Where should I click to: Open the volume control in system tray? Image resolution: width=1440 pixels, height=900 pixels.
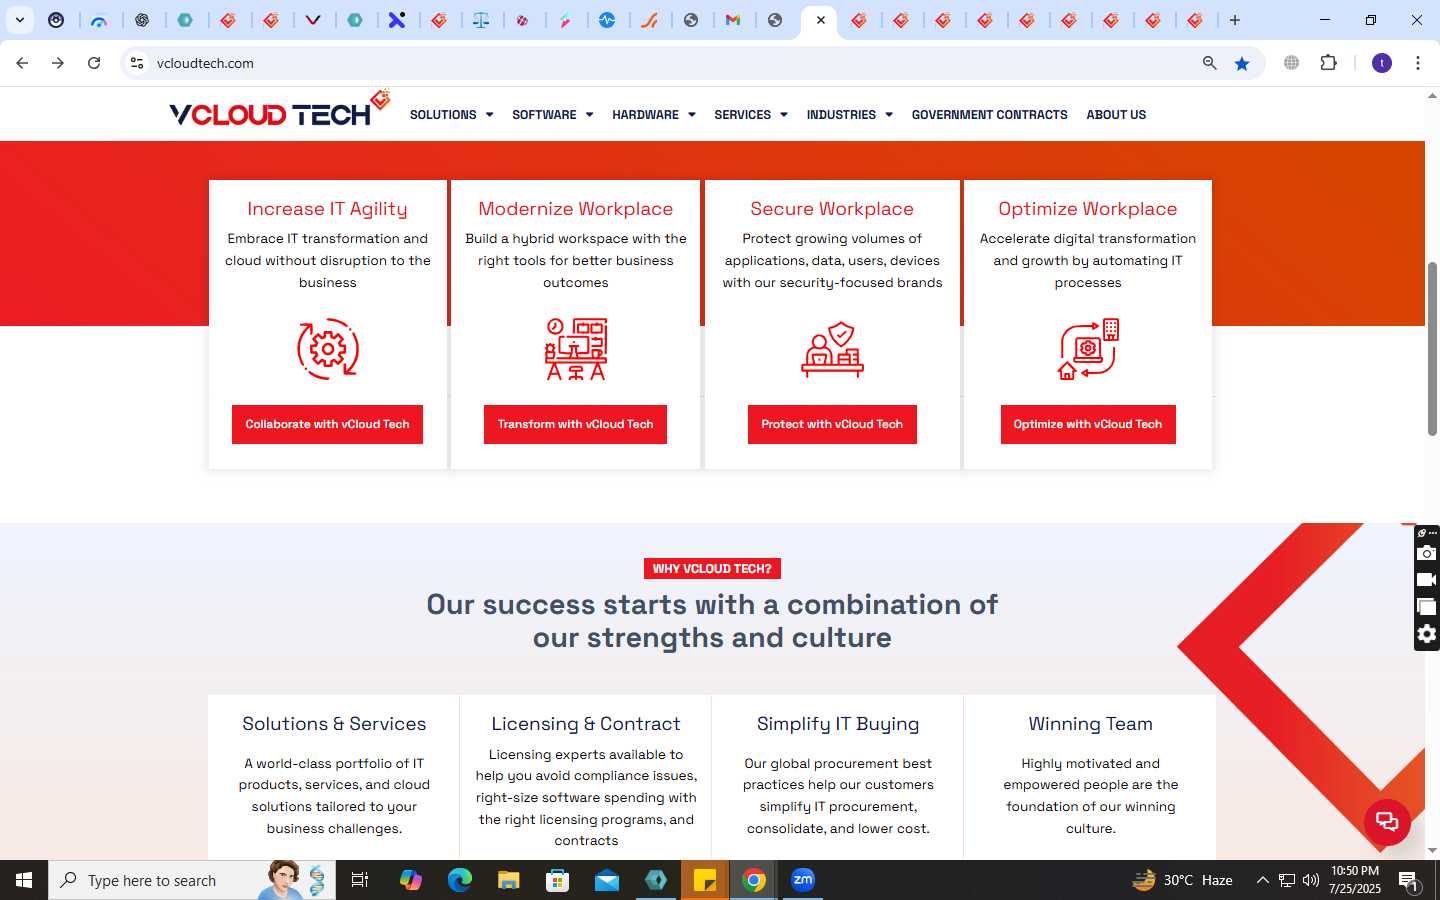coord(1311,880)
